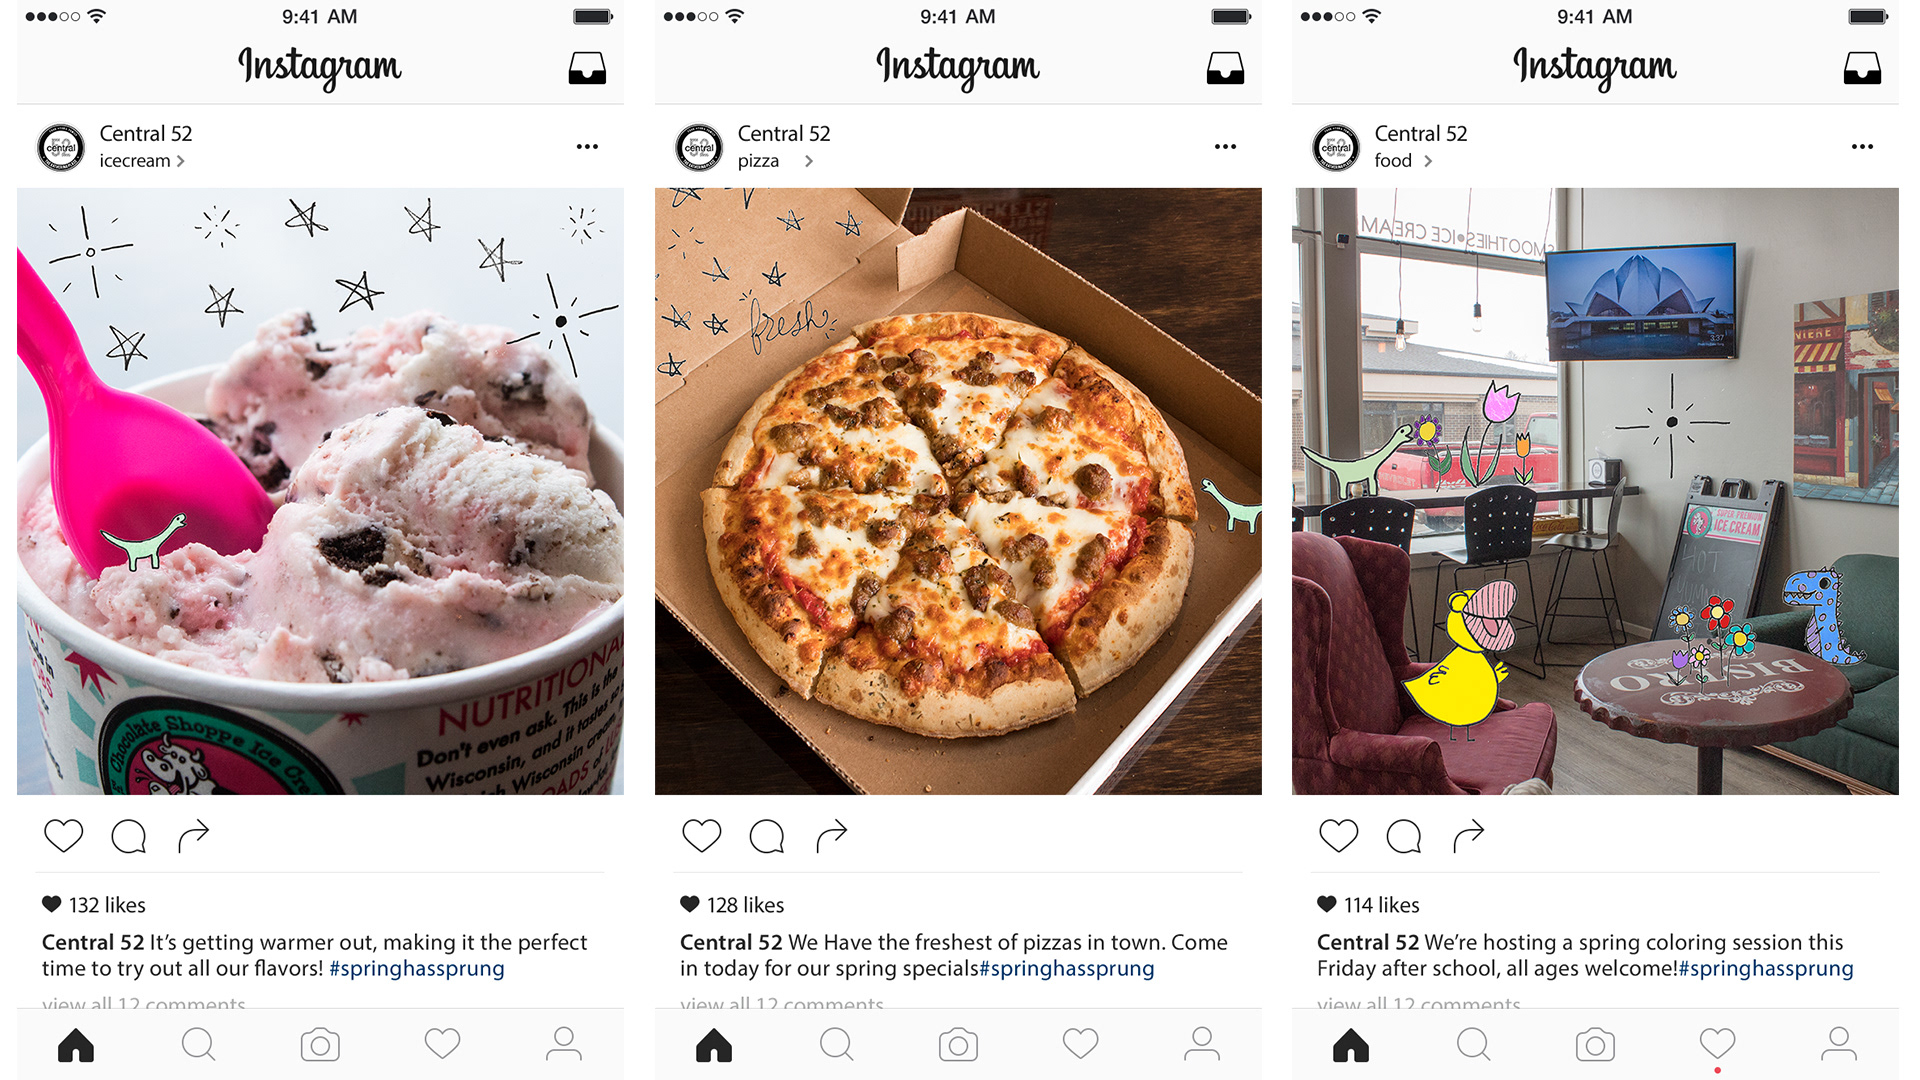Viewport: 1920px width, 1080px height.
Task: Open the inbox icon on the icecream post screen
Action: [x=587, y=68]
